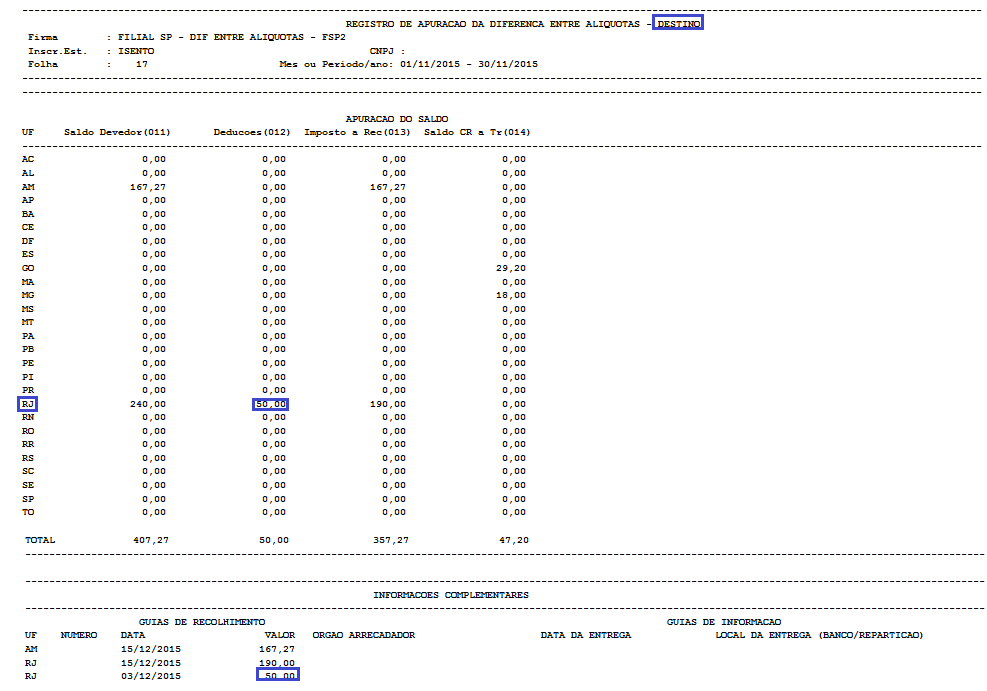Click the AC row state code
Image resolution: width=987 pixels, height=691 pixels.
(28, 160)
